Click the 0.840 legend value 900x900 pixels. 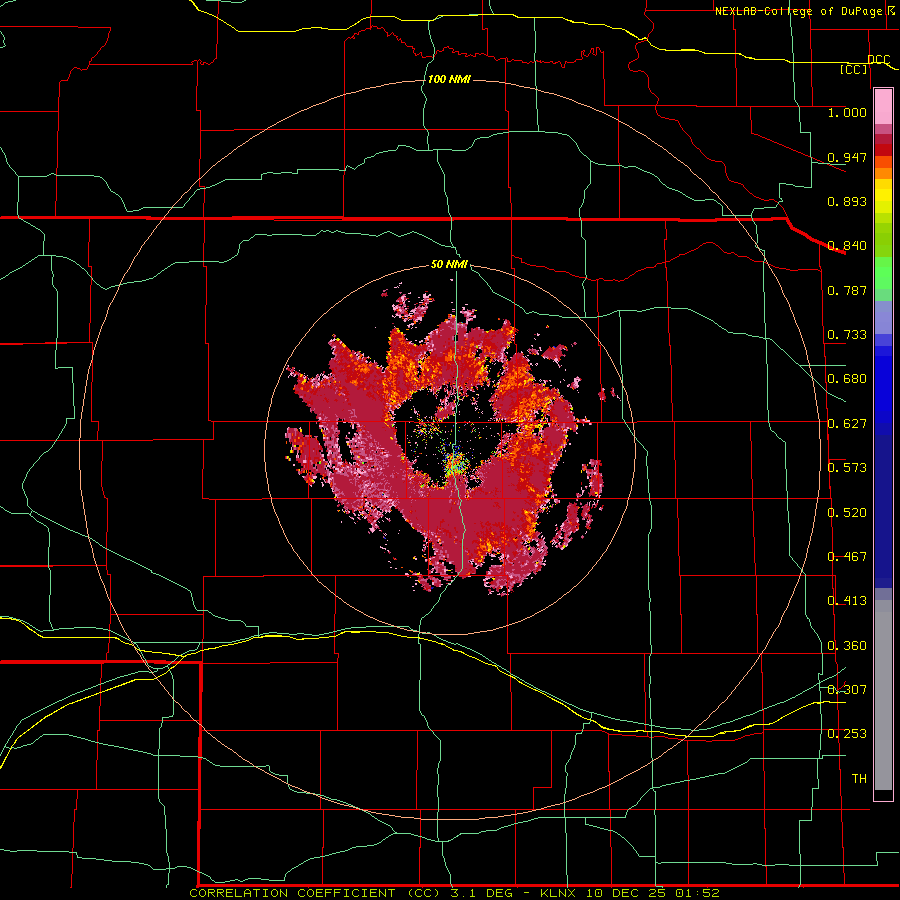pos(847,246)
